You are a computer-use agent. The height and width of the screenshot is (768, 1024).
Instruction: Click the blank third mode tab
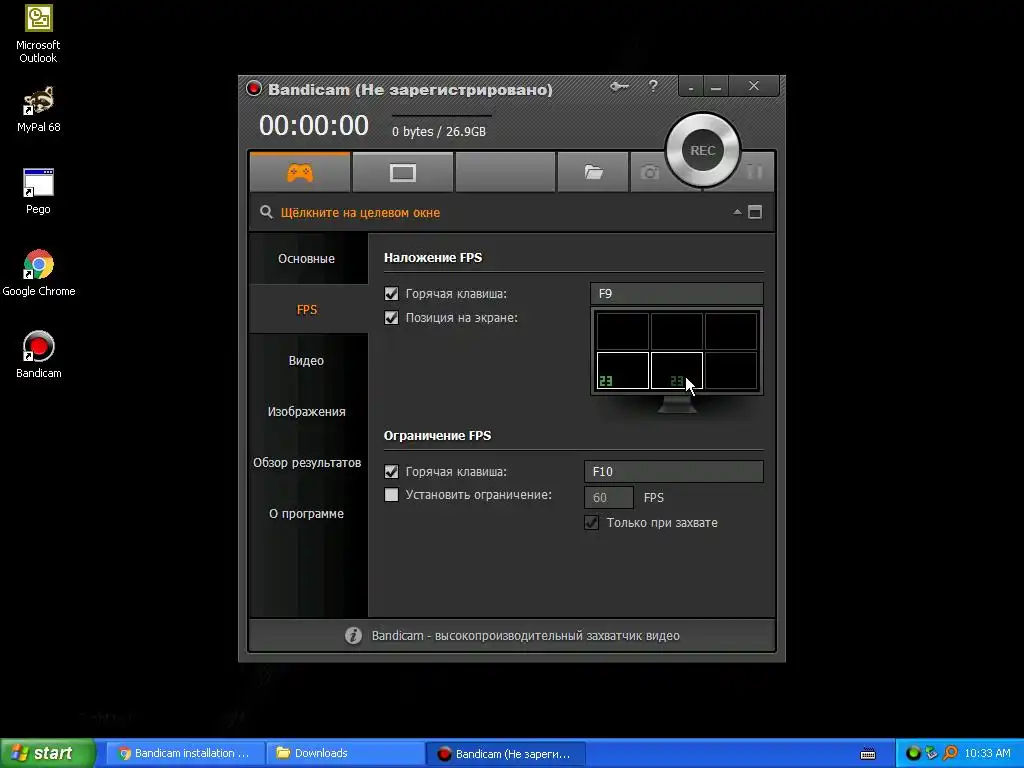[x=505, y=172]
